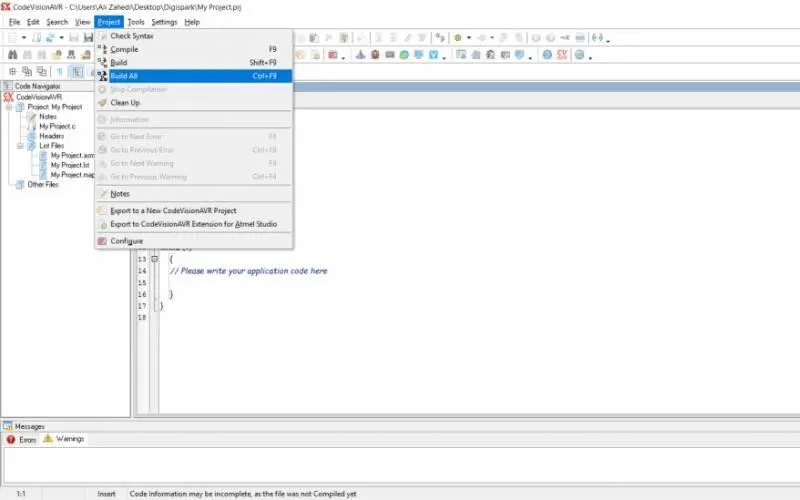Click the blue globe icon in toolbar

pyautogui.click(x=547, y=55)
